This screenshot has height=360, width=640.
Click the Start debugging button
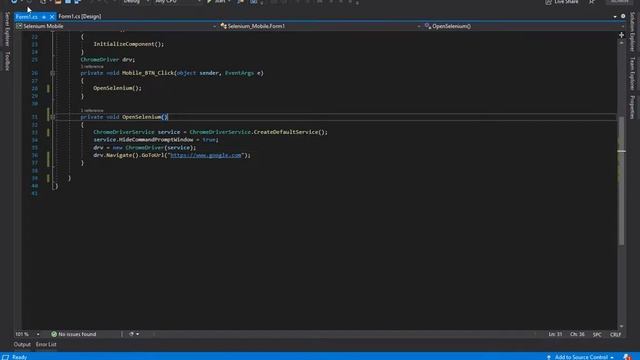[x=218, y=2]
